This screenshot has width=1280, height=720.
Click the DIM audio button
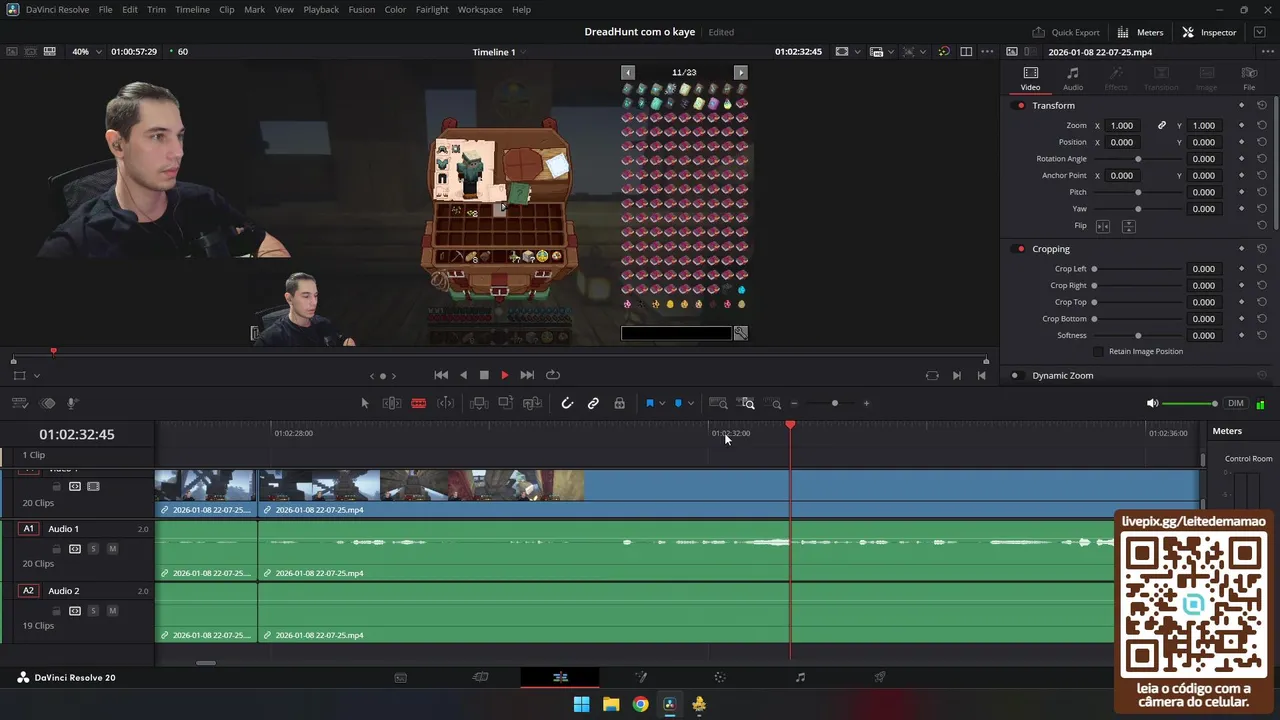[1236, 403]
